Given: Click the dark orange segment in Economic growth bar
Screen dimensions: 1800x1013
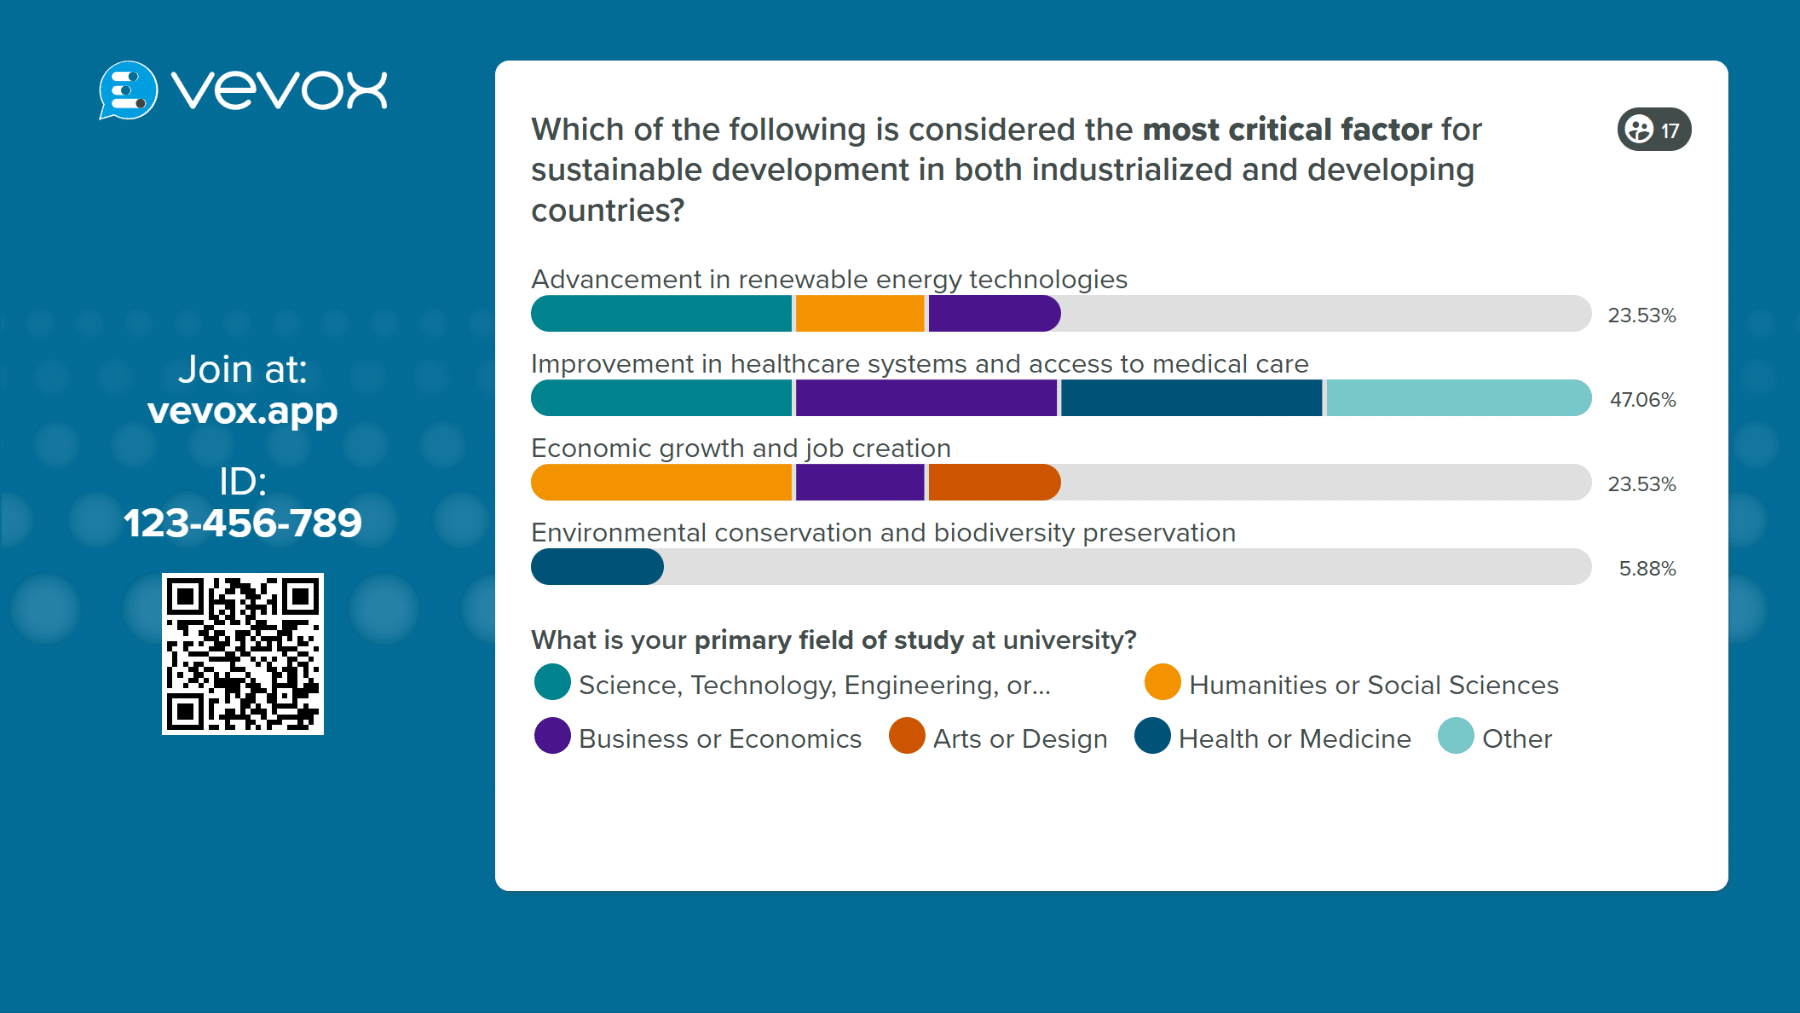Looking at the screenshot, I should click(994, 482).
